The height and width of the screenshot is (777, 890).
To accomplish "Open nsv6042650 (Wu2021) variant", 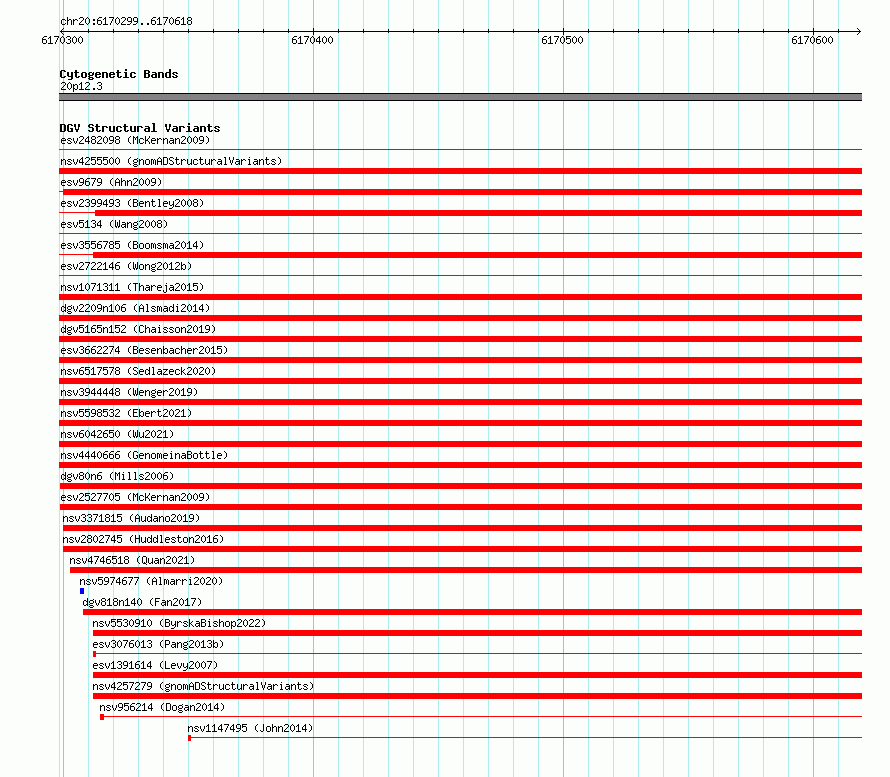I will (x=117, y=434).
